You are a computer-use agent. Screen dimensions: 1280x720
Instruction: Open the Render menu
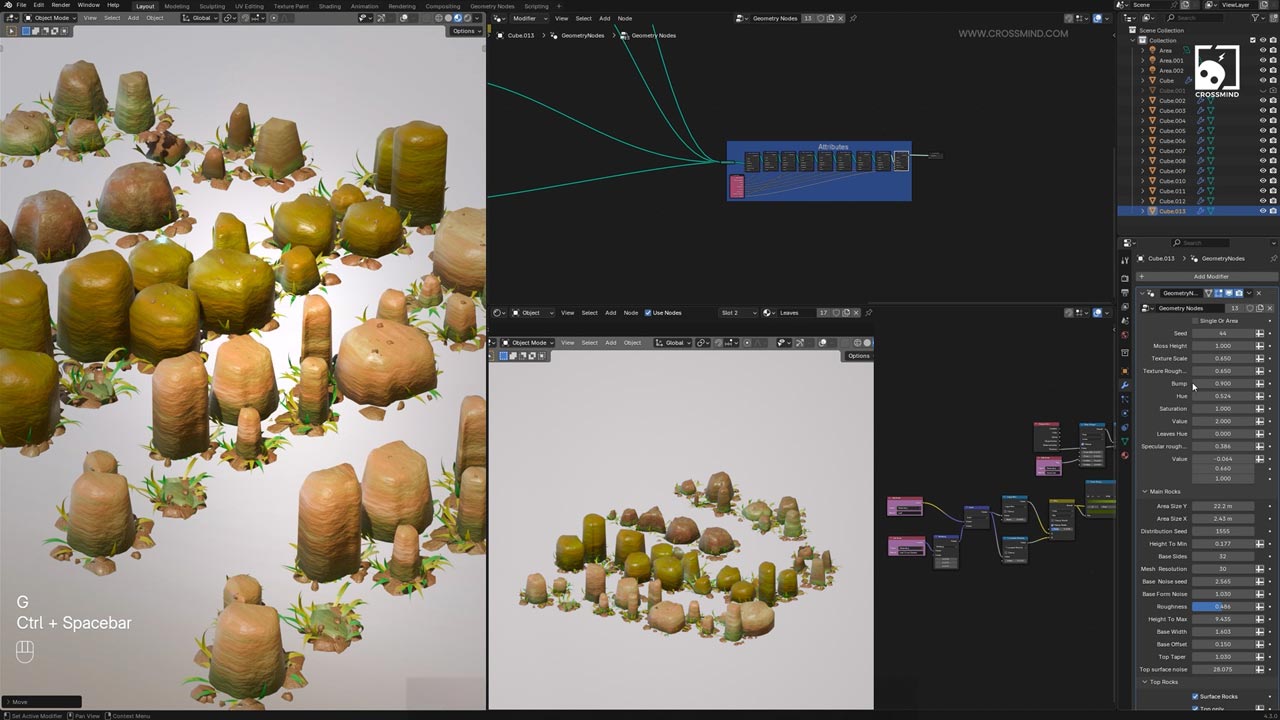pos(61,5)
